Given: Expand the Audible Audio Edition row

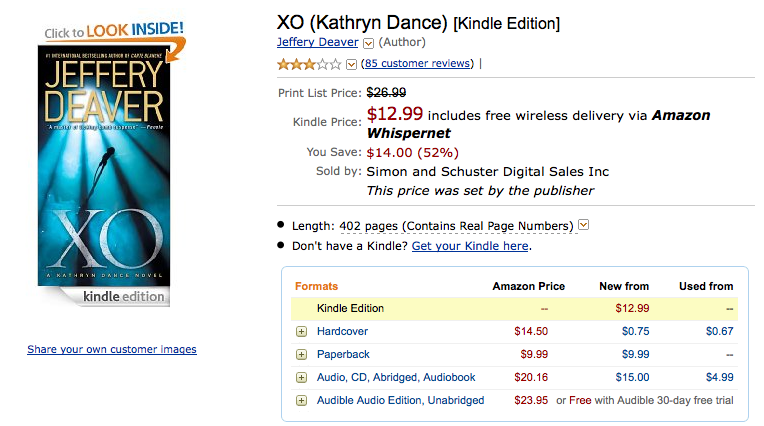Looking at the screenshot, I should pos(302,401).
